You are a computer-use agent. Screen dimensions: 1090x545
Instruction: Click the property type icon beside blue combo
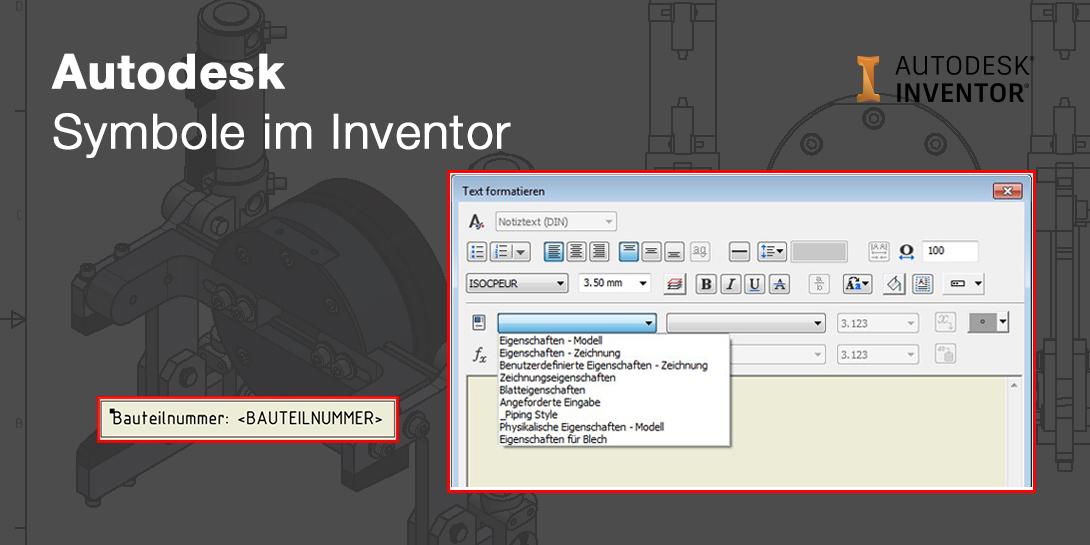tap(478, 323)
